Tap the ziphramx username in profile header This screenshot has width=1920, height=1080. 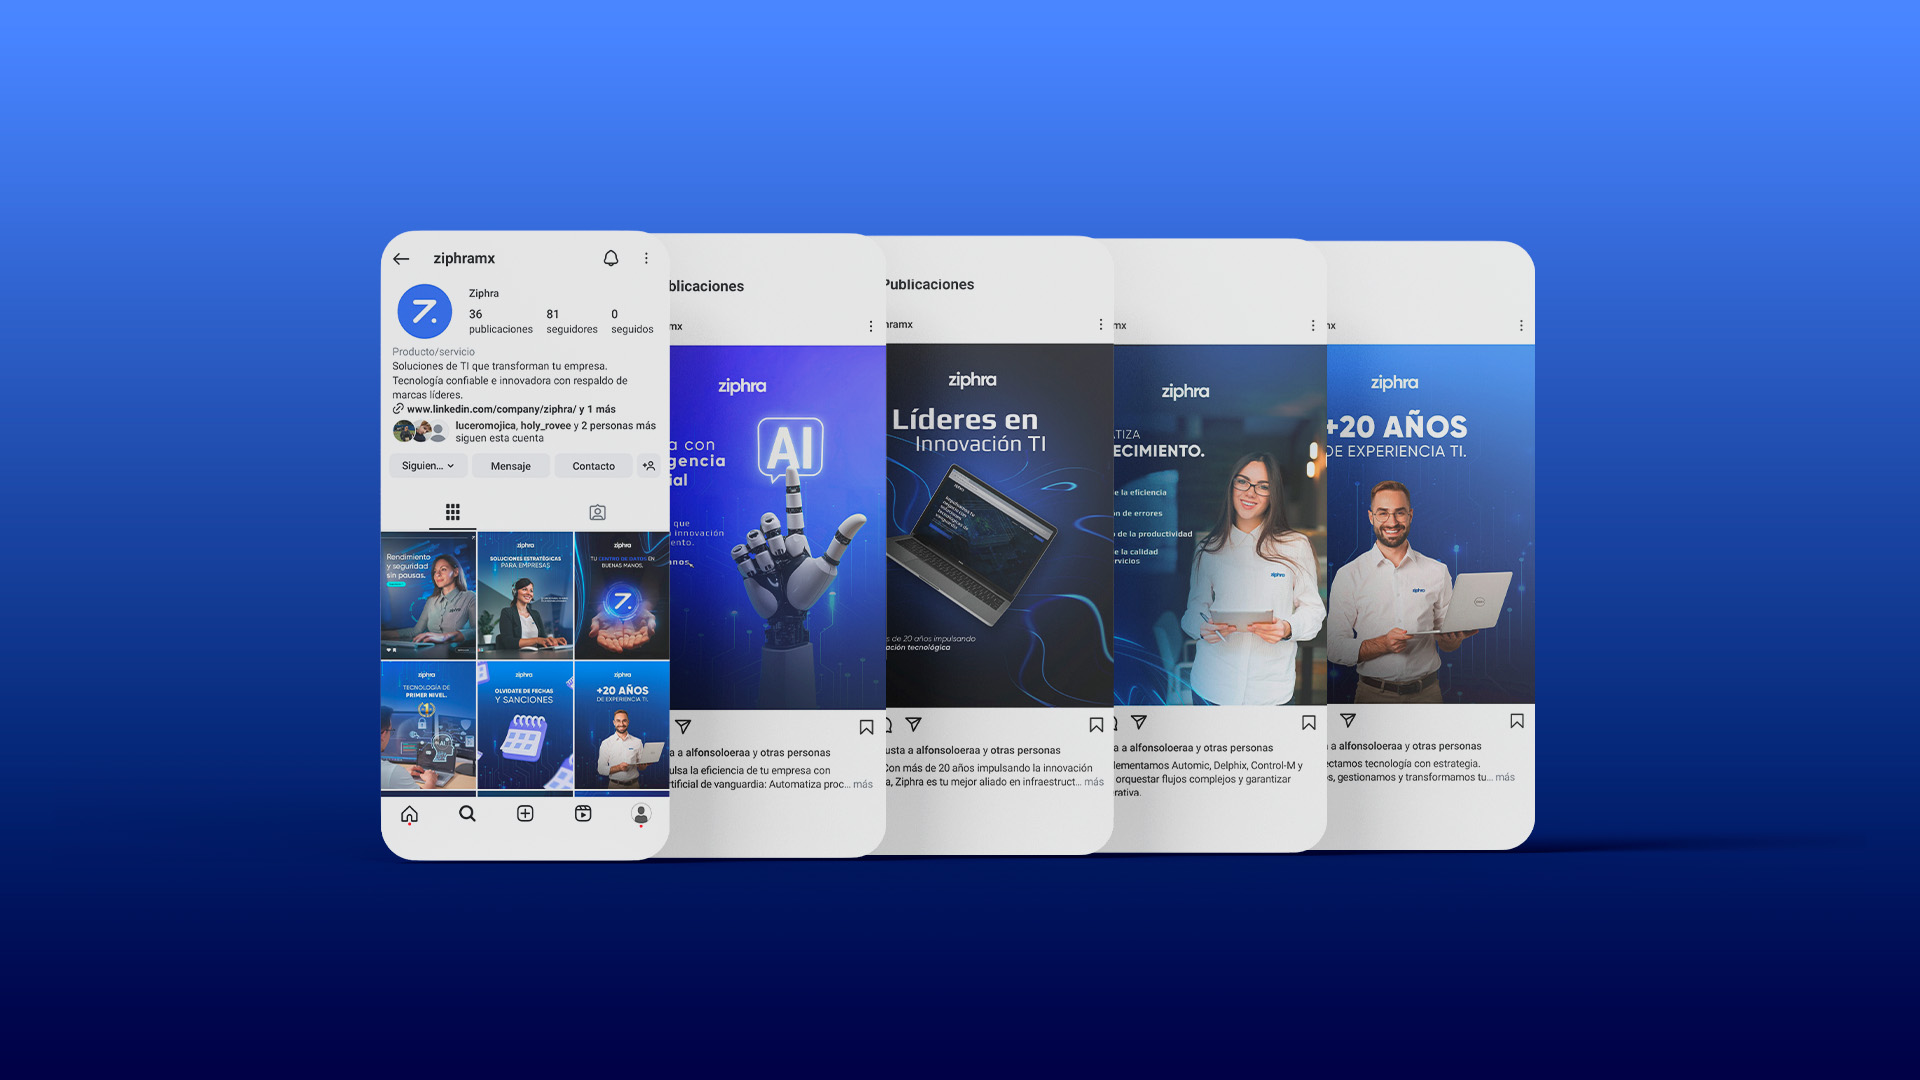click(x=464, y=258)
